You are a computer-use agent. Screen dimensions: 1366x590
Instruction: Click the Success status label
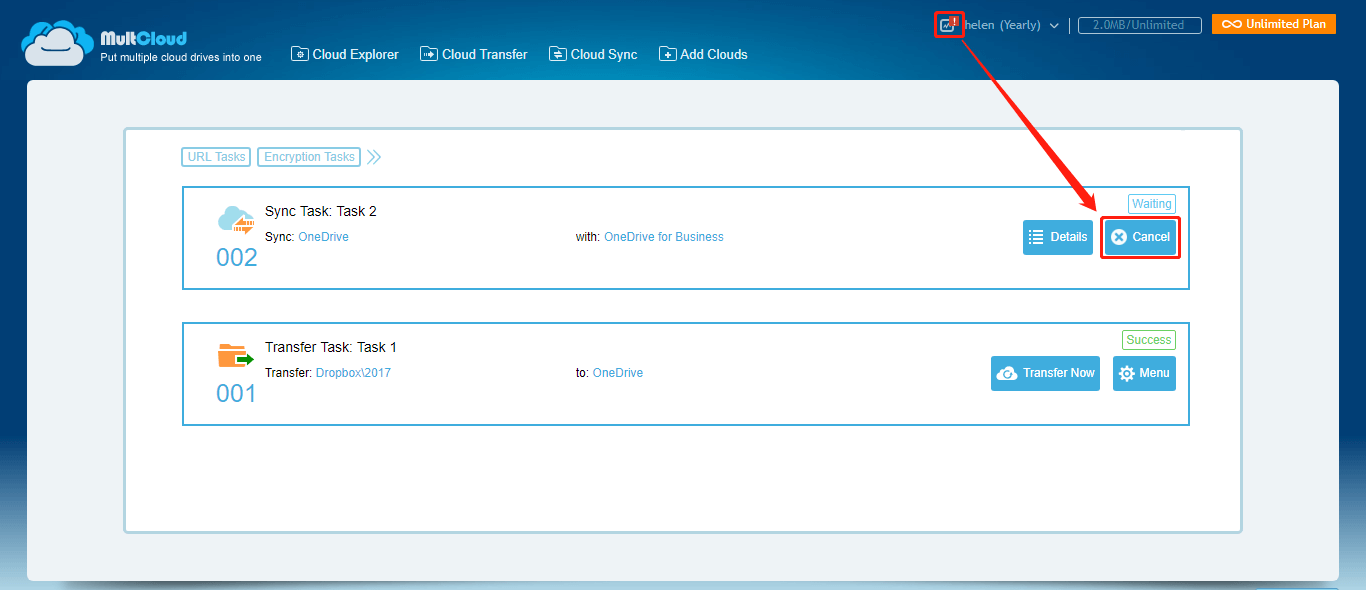1148,340
